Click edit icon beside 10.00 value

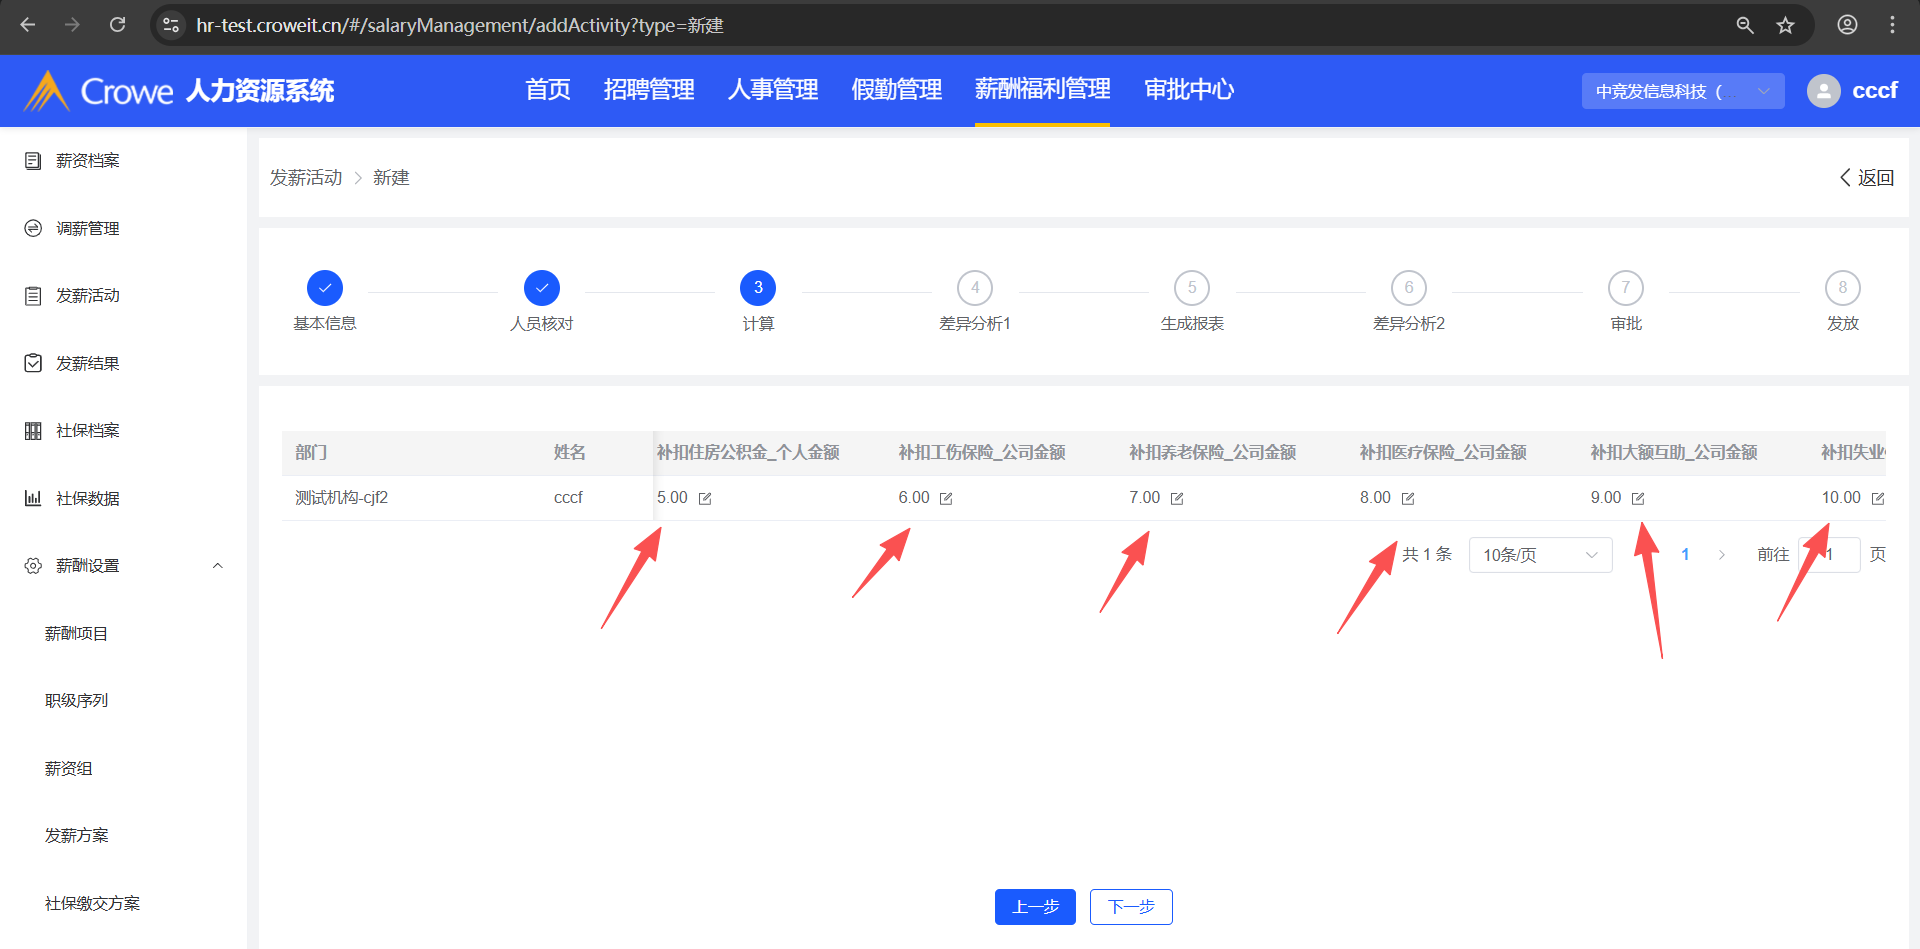pyautogui.click(x=1878, y=499)
